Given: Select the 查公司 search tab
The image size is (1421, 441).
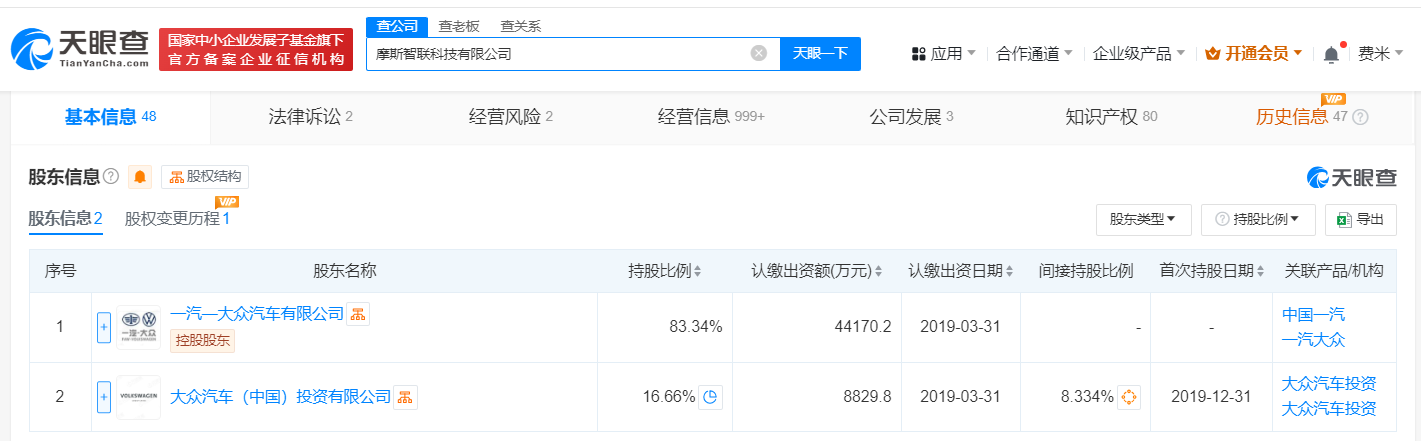Looking at the screenshot, I should tap(397, 26).
